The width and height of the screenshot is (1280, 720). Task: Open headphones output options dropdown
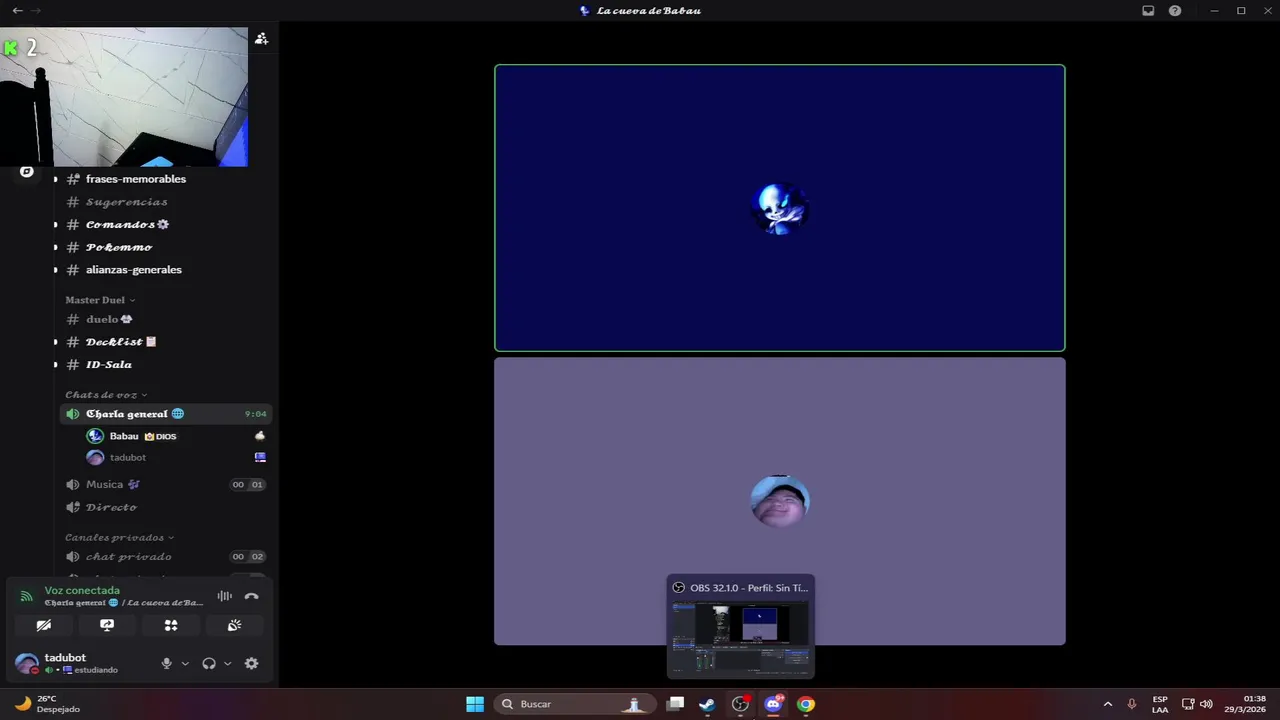point(228,663)
